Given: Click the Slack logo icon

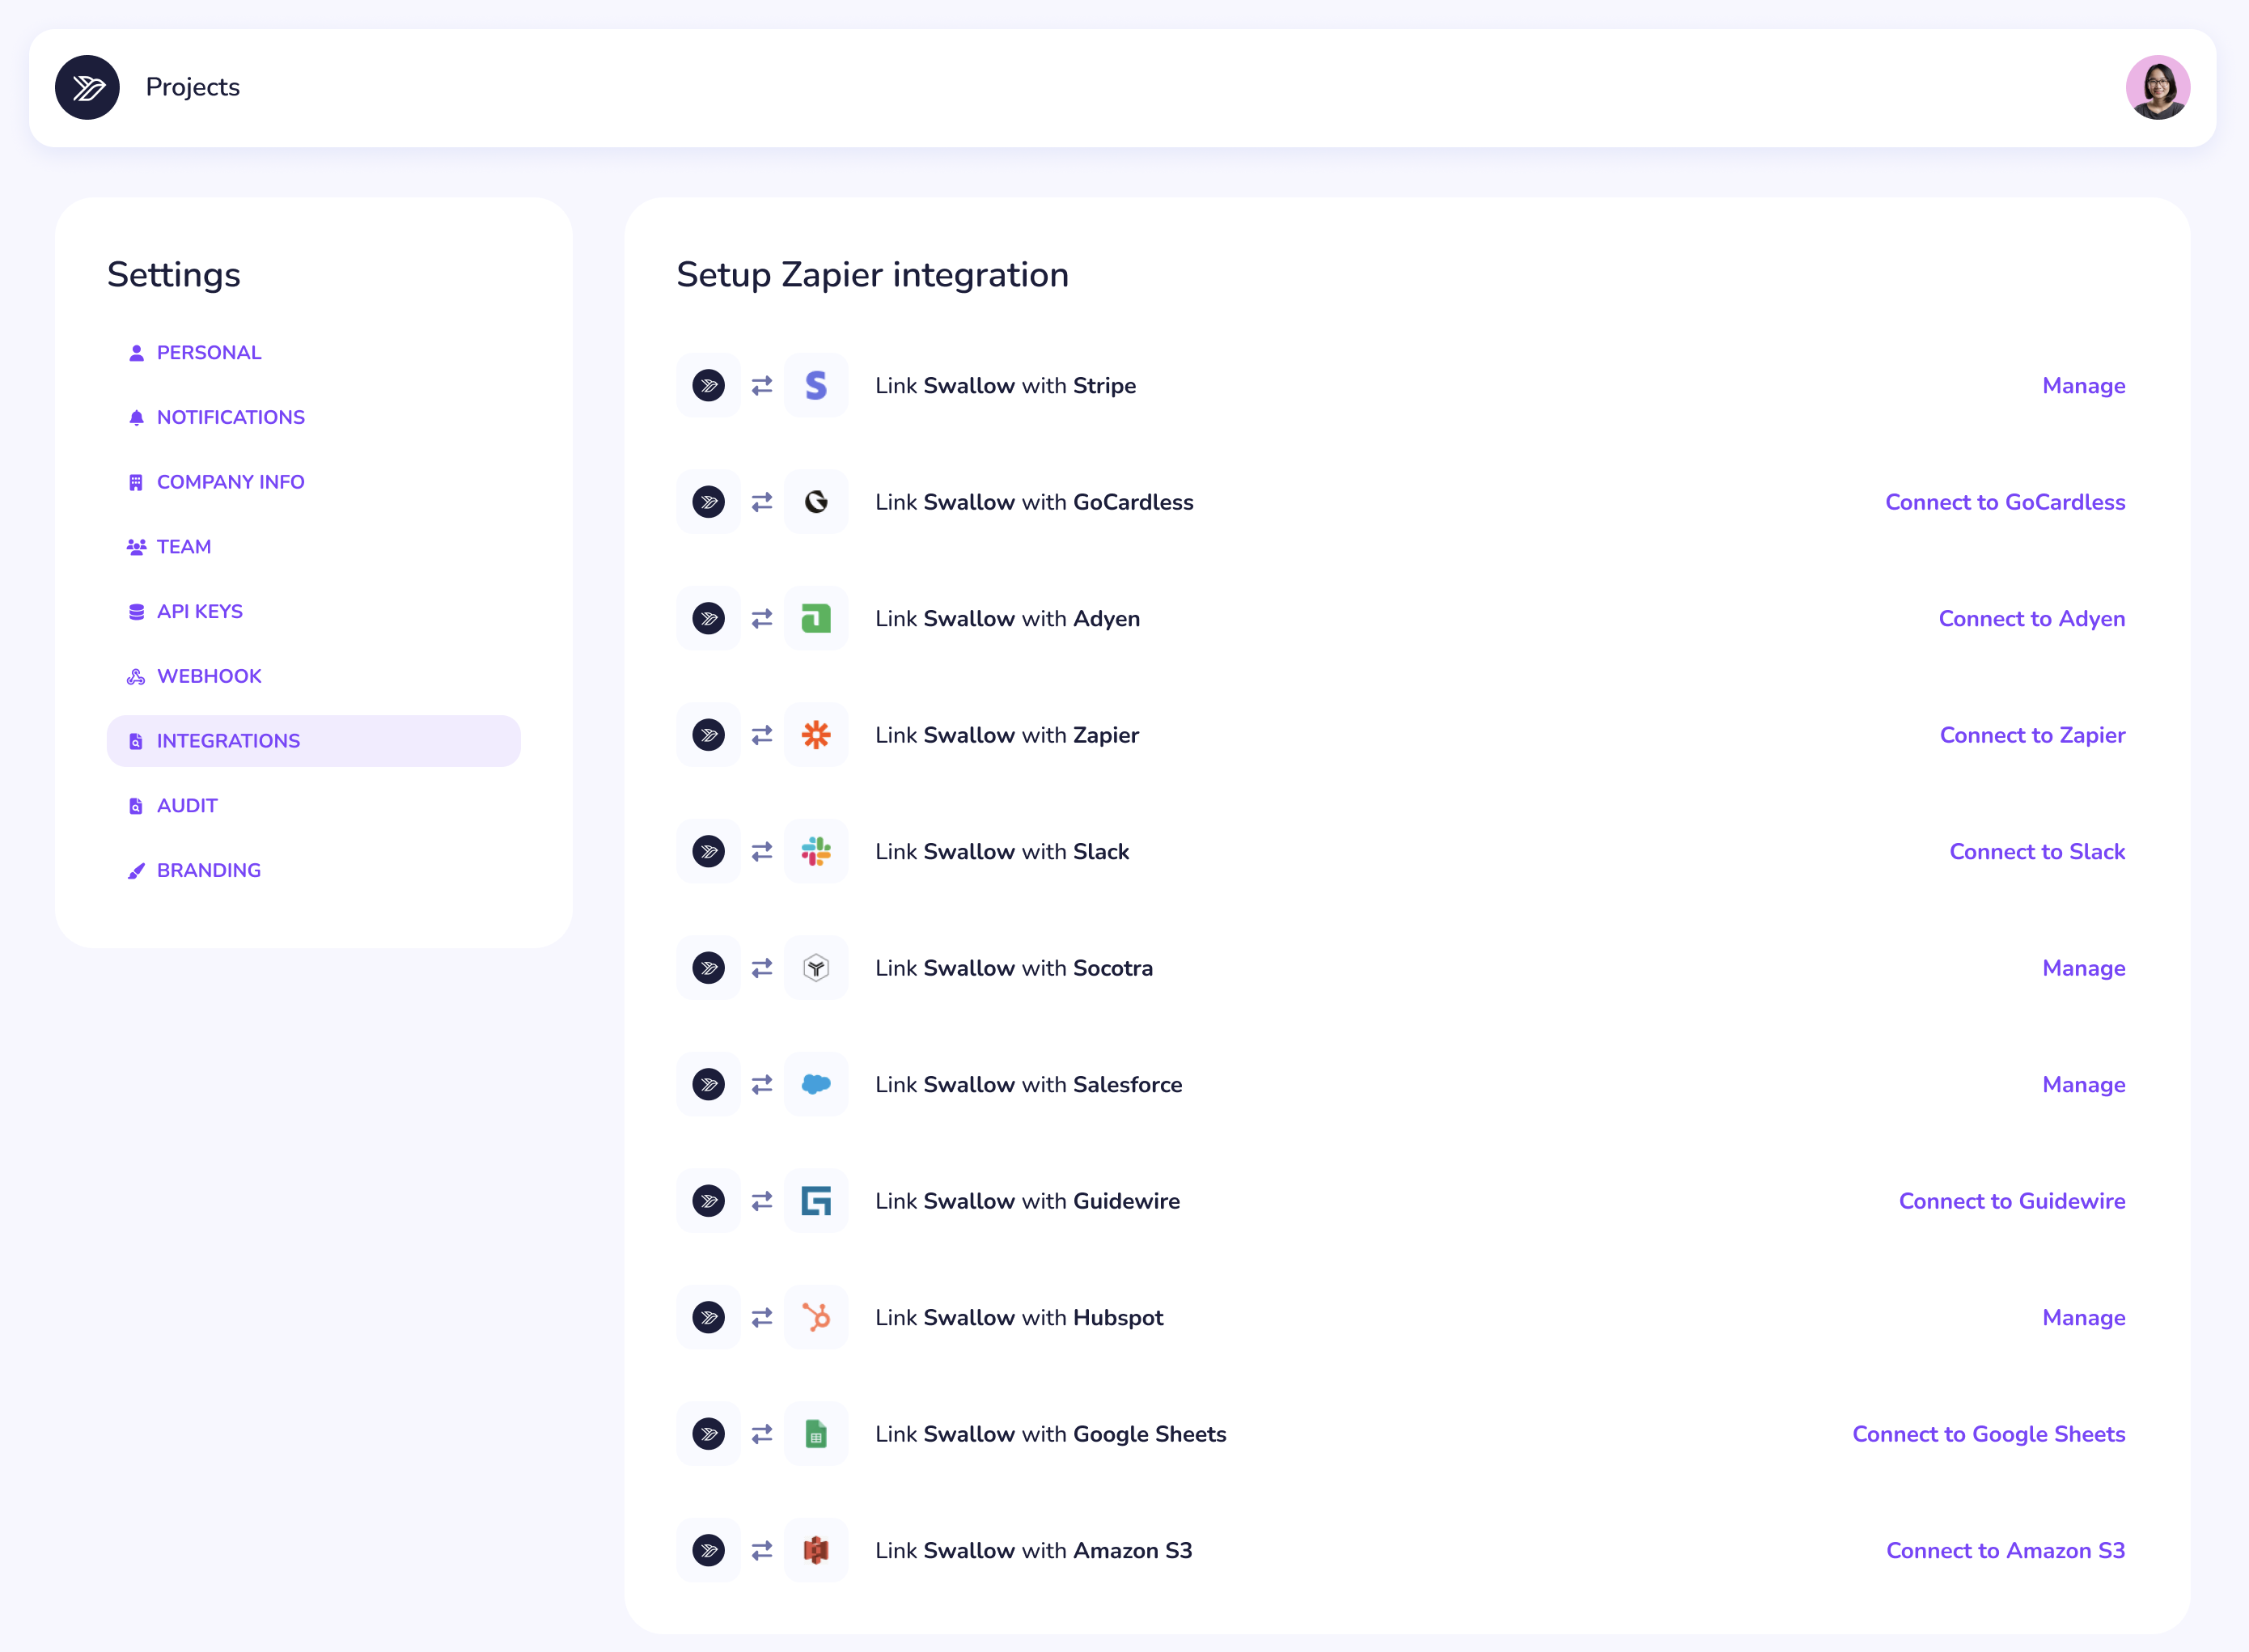Looking at the screenshot, I should 815,851.
